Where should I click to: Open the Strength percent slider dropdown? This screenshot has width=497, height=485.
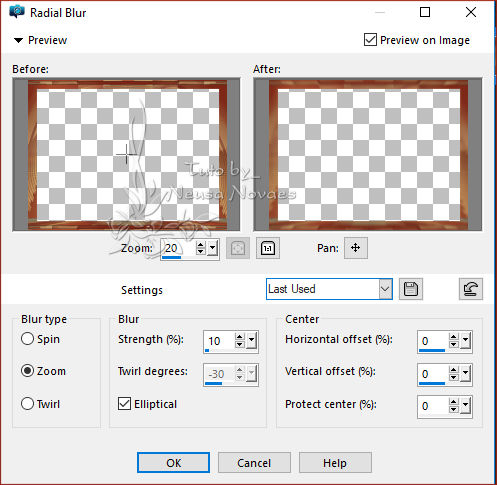click(252, 341)
